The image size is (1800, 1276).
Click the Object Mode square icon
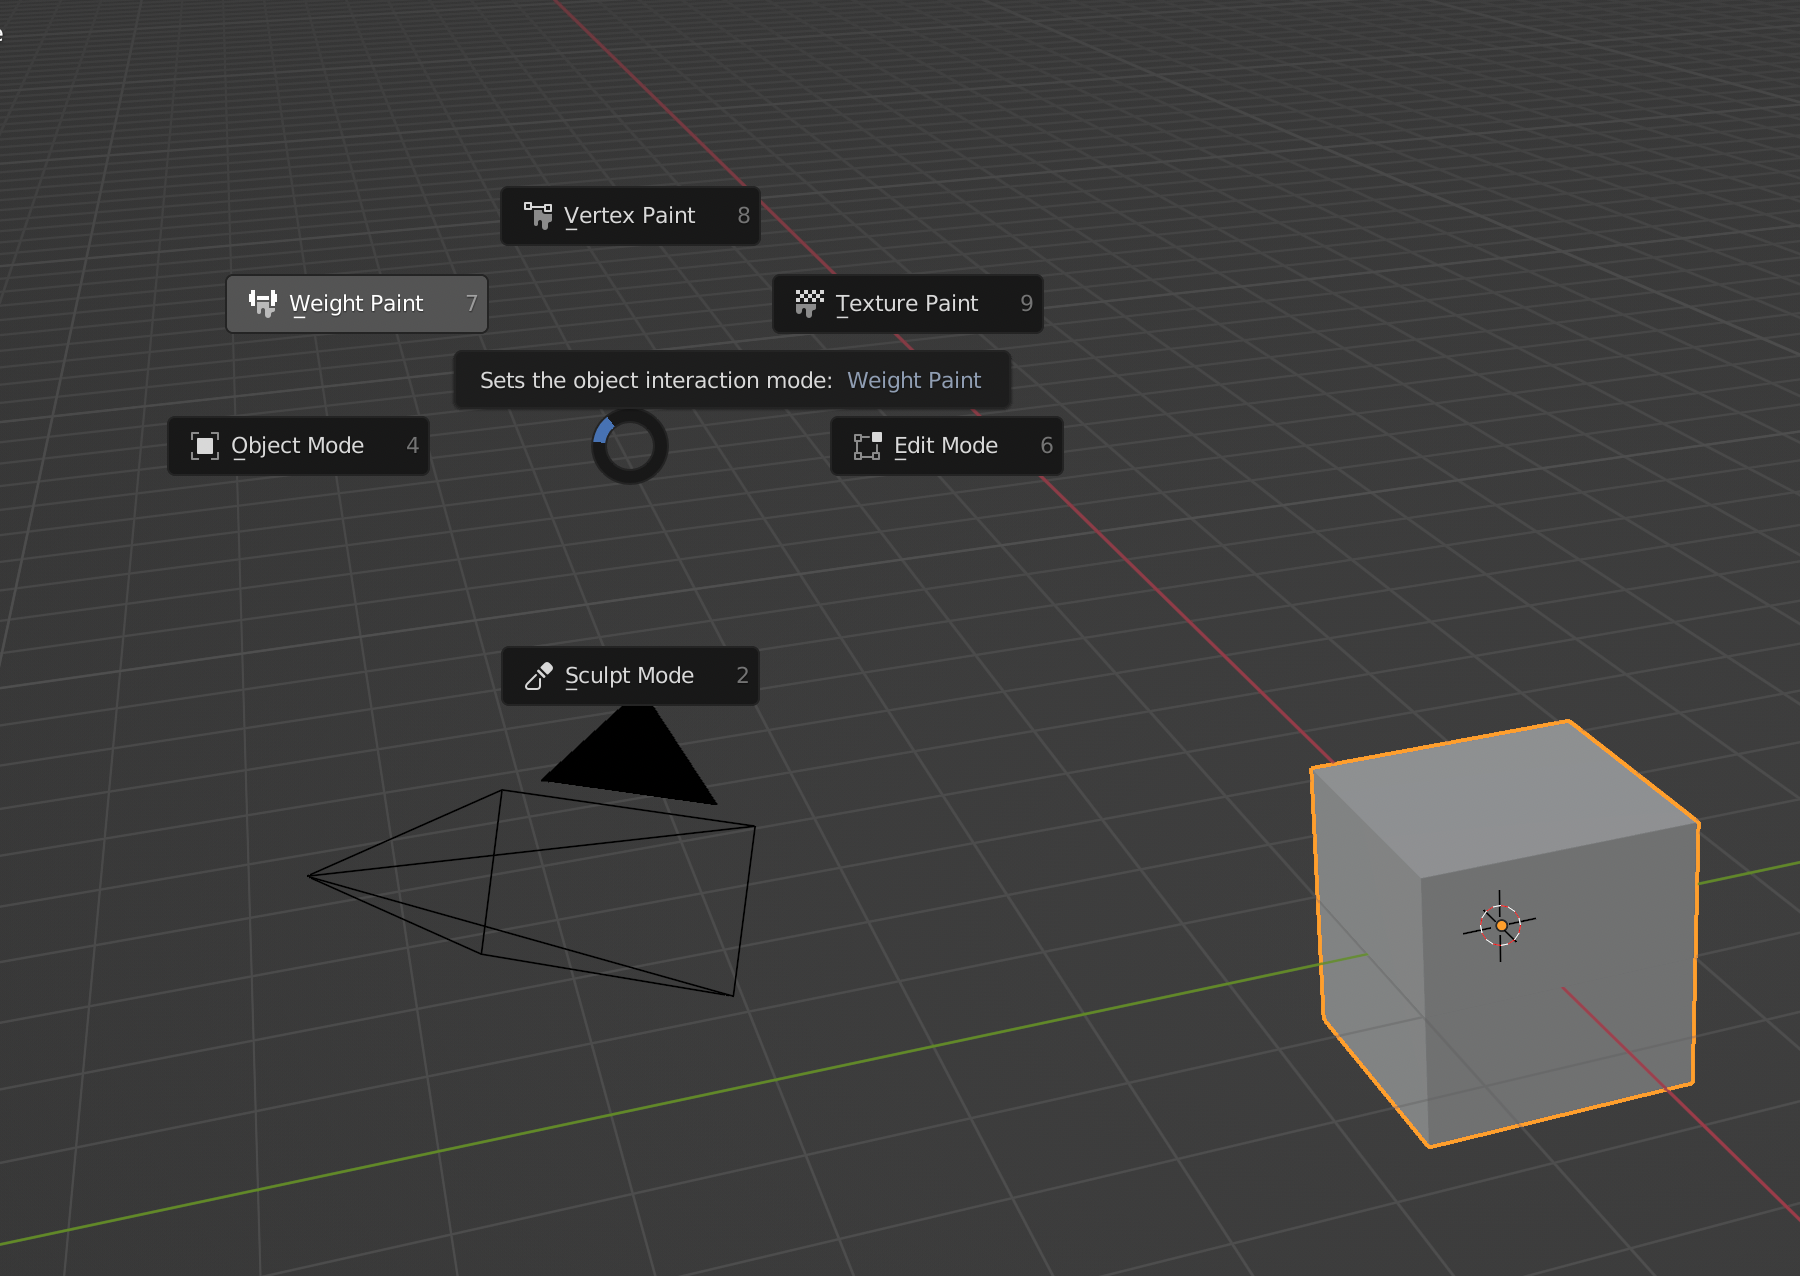[205, 446]
